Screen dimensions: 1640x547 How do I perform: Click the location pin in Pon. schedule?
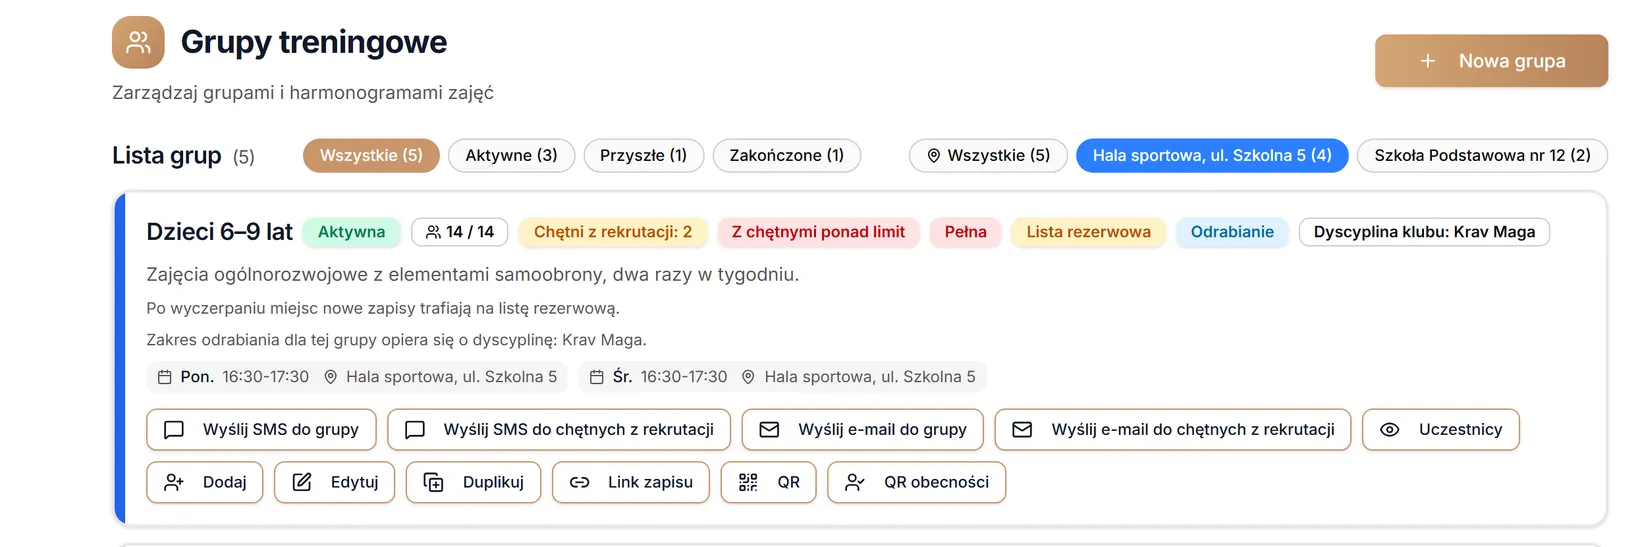click(x=331, y=377)
